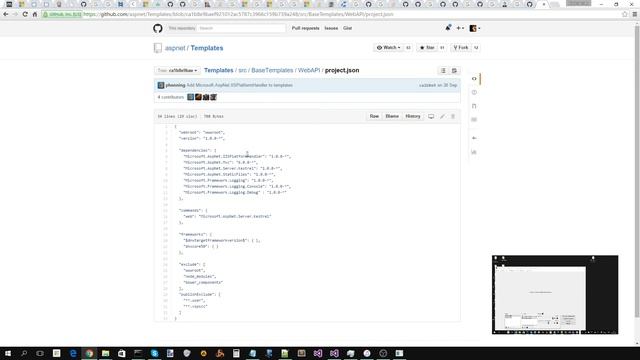This screenshot has width=640, height=360.
Task: Open the notifications bell icon
Action: click(x=448, y=28)
